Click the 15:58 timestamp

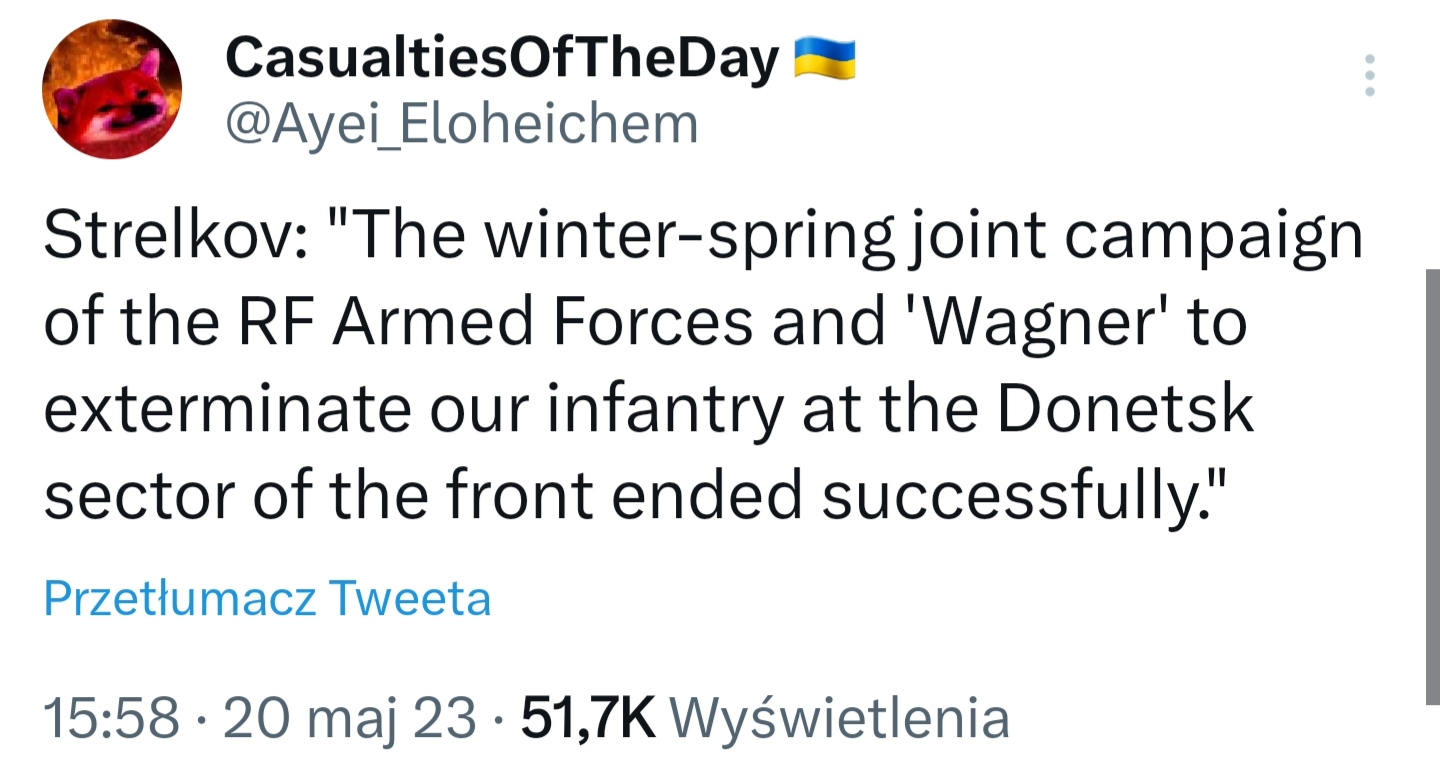pyautogui.click(x=112, y=718)
